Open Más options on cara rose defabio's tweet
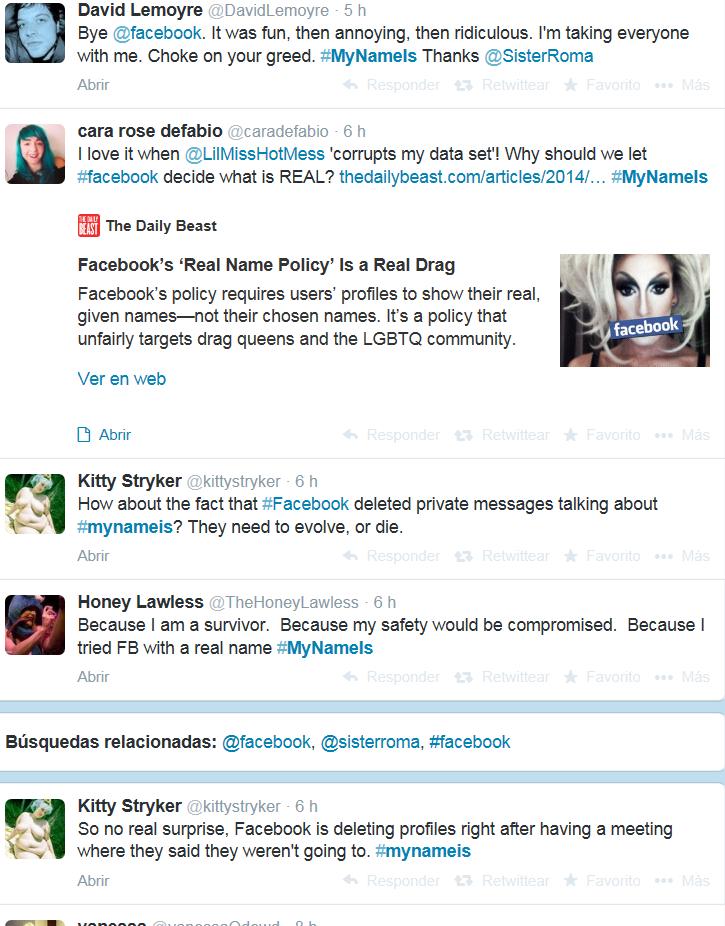 coord(682,435)
